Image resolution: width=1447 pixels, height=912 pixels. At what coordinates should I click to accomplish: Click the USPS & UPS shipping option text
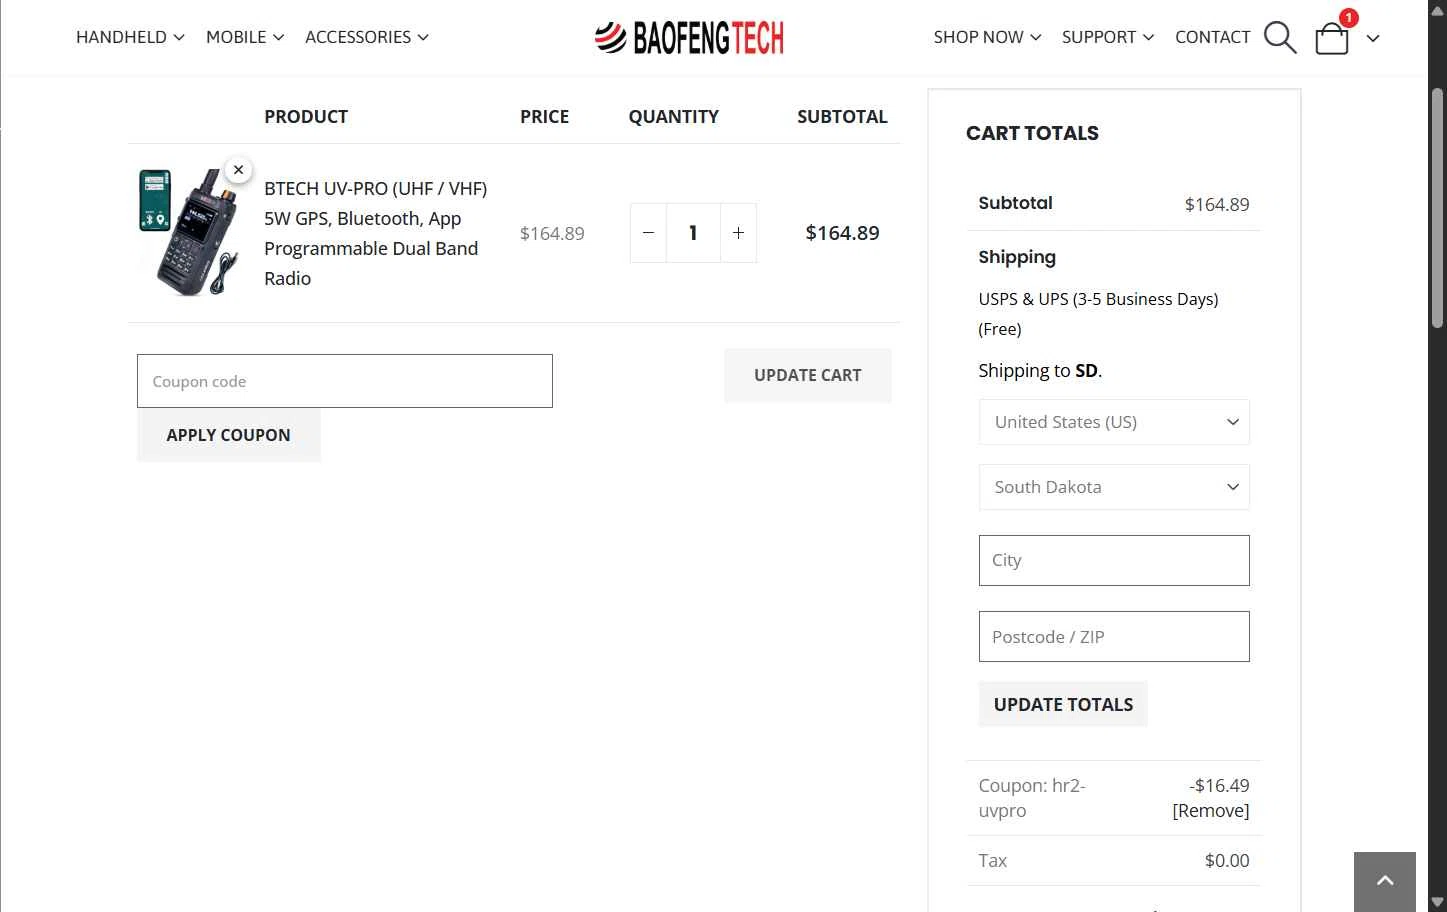pos(1098,314)
